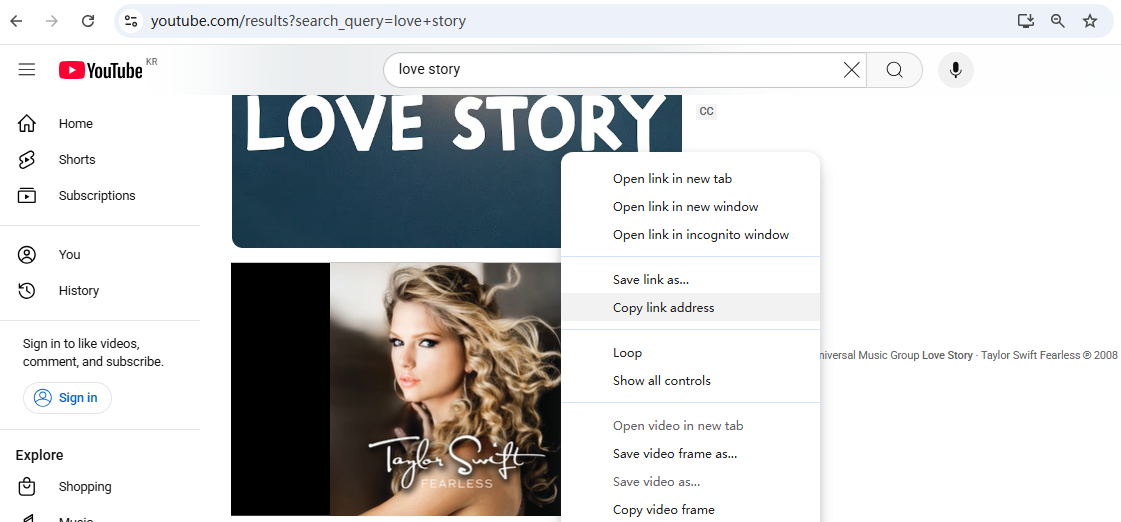This screenshot has height=522, width=1121.
Task: Click the Subscriptions icon in sidebar
Action: (26, 195)
